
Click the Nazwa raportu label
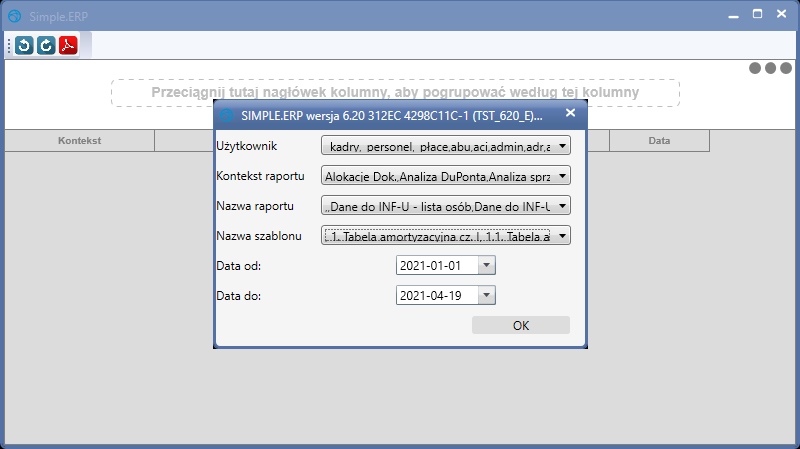coord(255,206)
